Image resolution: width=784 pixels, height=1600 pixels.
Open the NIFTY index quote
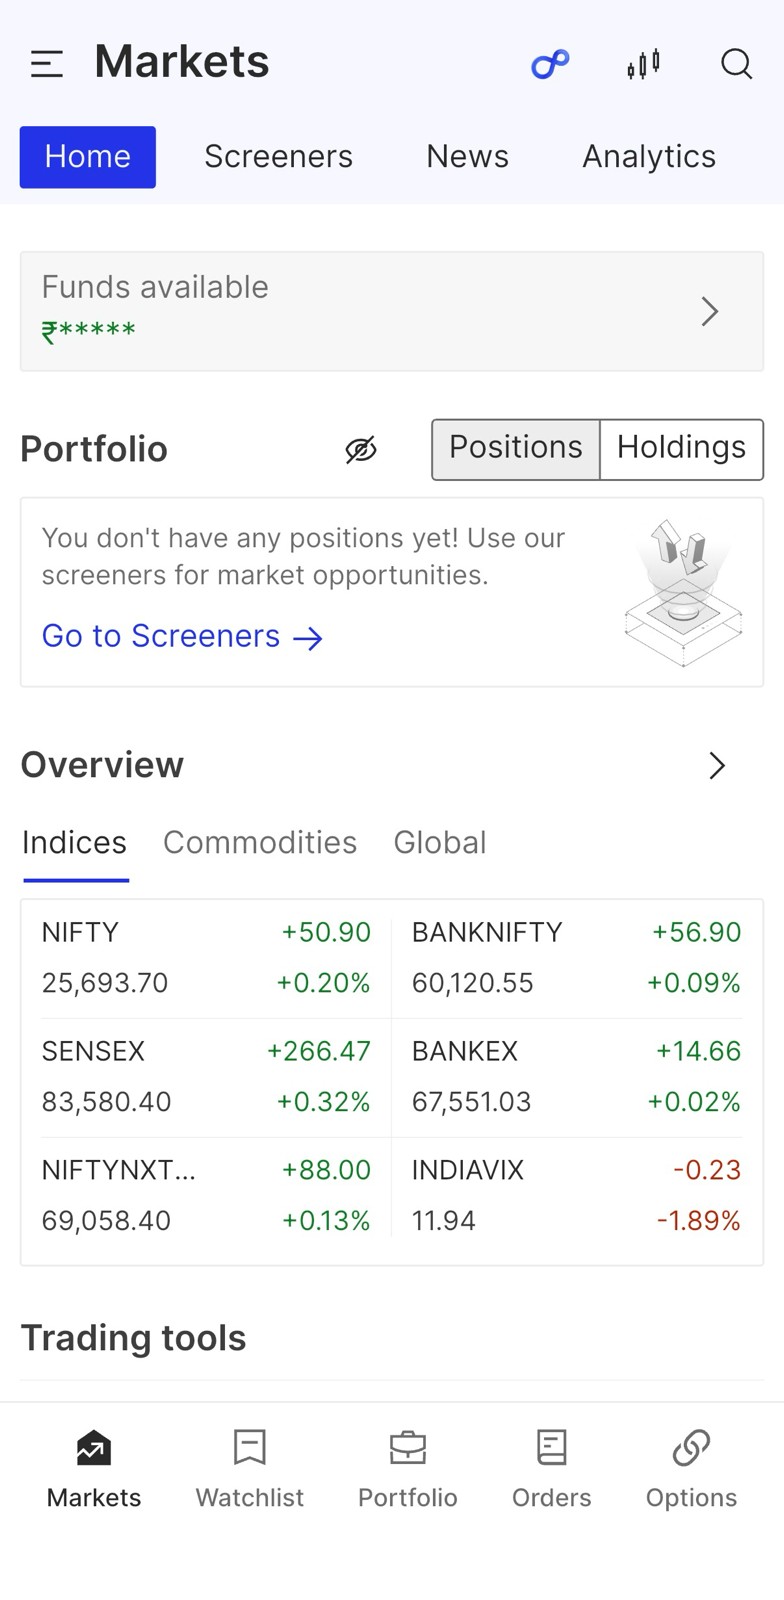pos(205,958)
